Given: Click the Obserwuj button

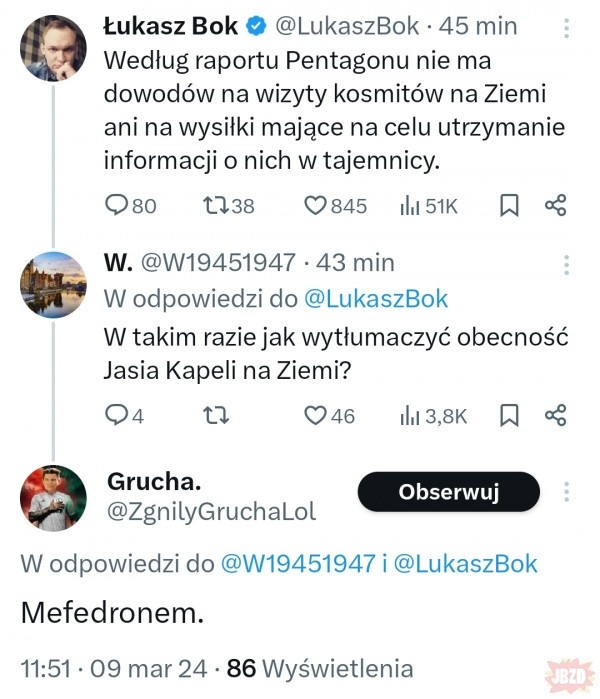Looking at the screenshot, I should [x=448, y=492].
